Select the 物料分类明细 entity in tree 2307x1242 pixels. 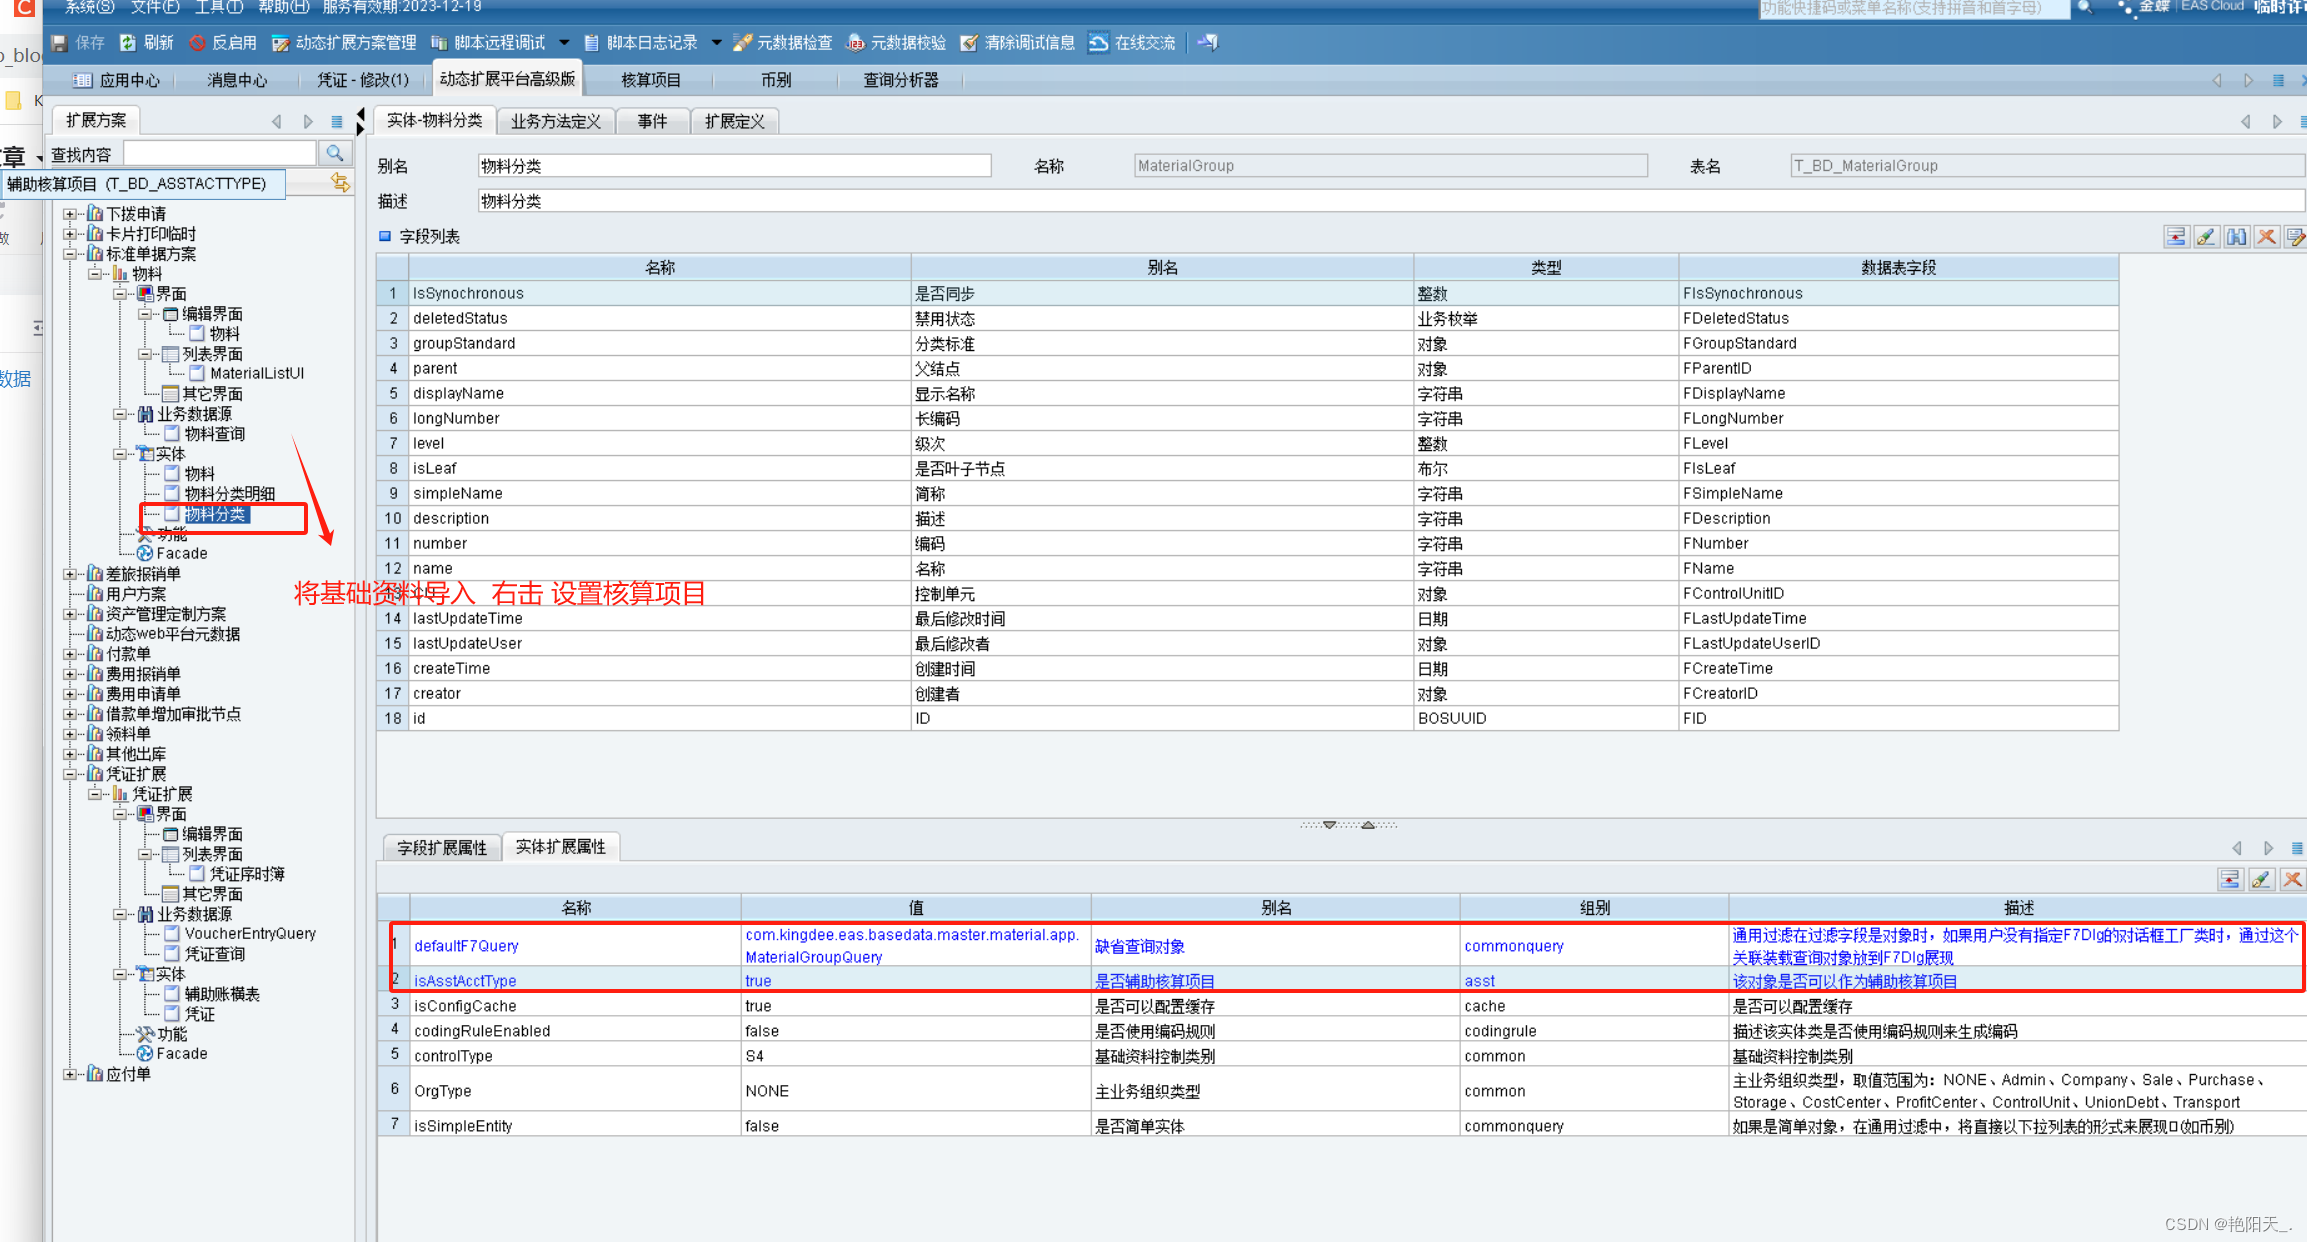click(x=230, y=494)
